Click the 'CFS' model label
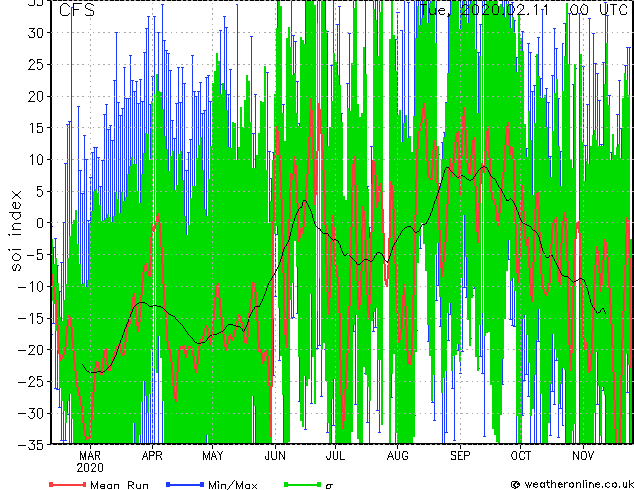 pyautogui.click(x=77, y=10)
